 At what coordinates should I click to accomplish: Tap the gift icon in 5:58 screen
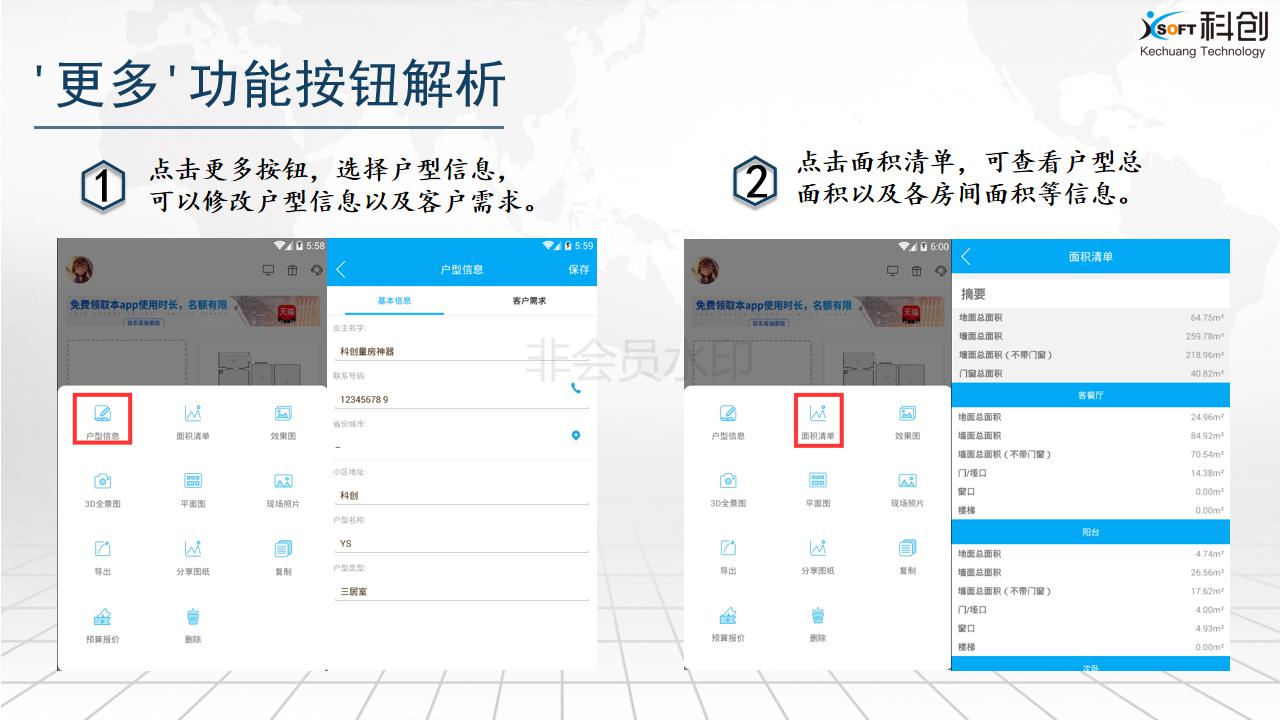[292, 270]
